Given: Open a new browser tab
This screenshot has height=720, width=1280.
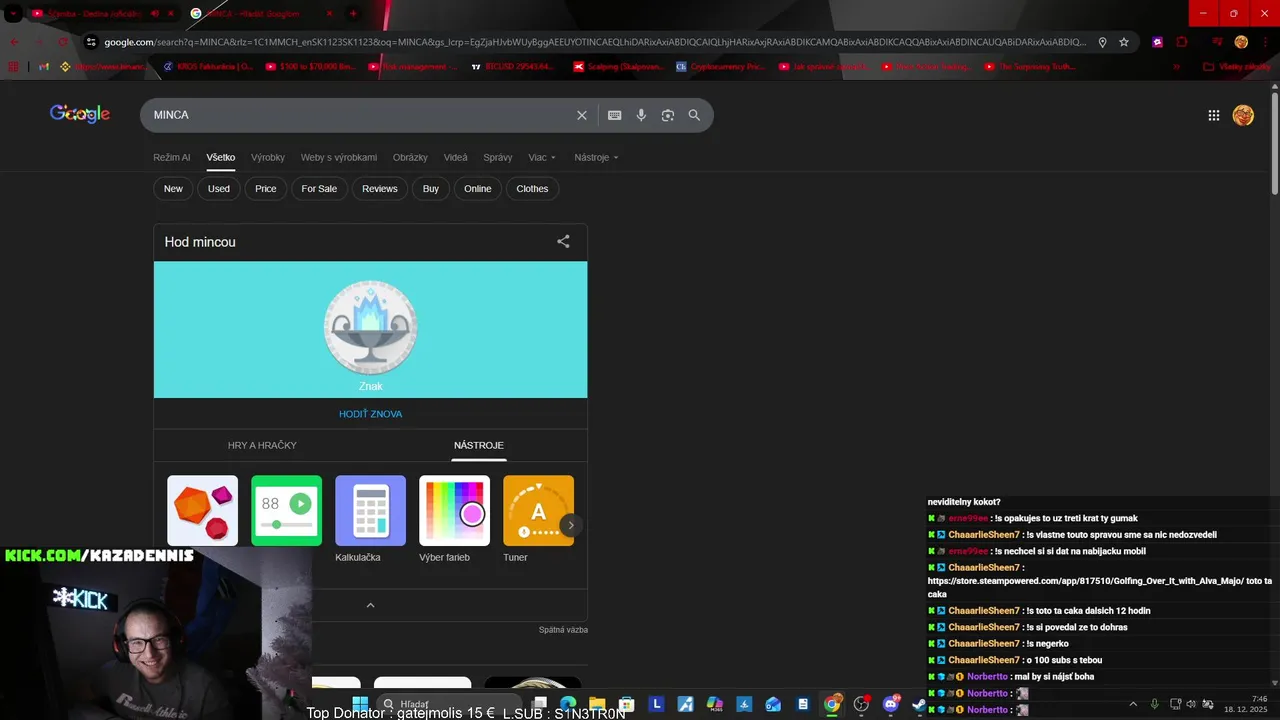Looking at the screenshot, I should coord(353,14).
